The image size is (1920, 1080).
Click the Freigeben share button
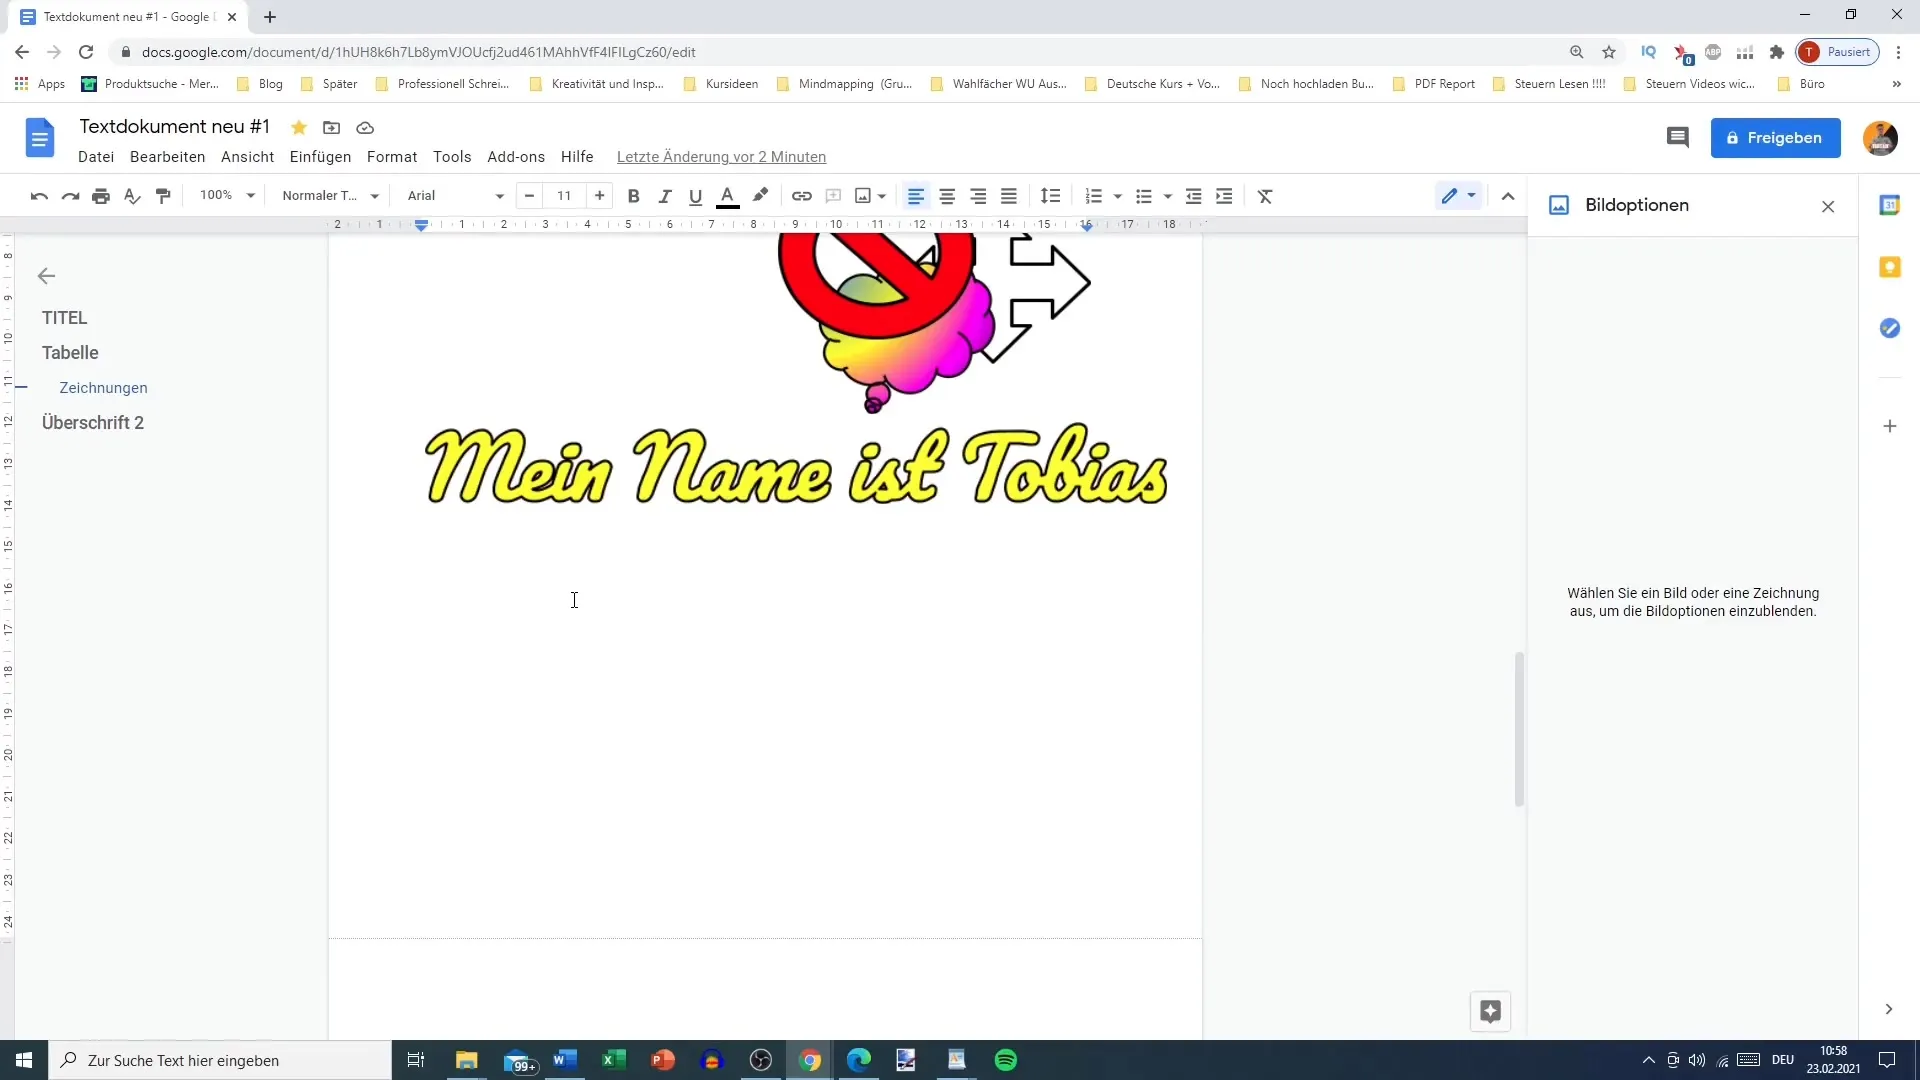tap(1775, 138)
